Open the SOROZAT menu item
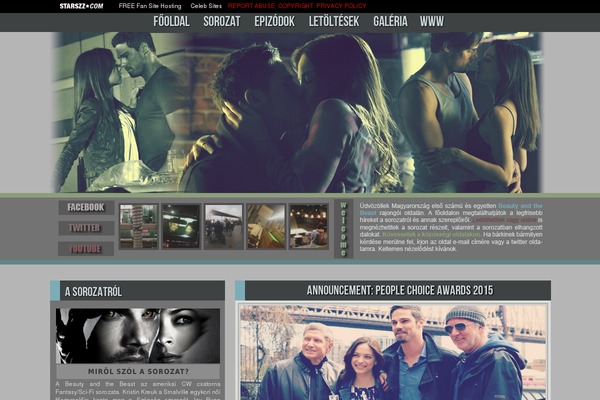 click(x=222, y=21)
